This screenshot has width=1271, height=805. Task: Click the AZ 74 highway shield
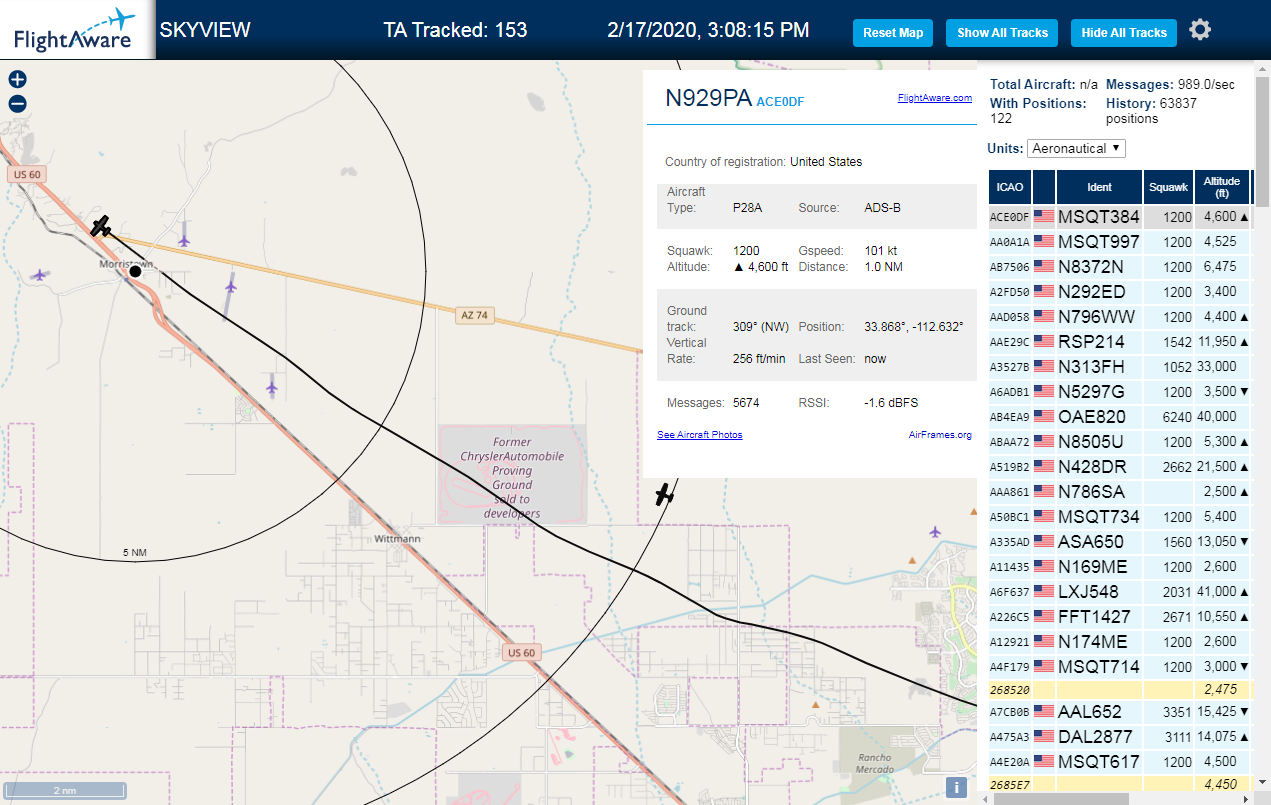coord(475,315)
